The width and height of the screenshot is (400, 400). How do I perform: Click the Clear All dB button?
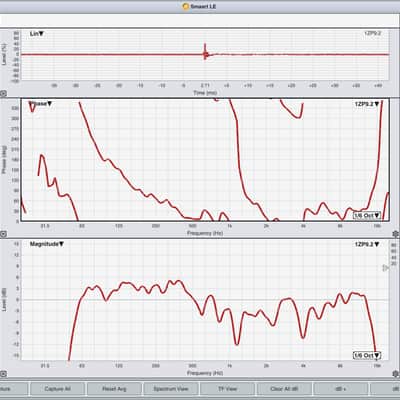[x=284, y=389]
